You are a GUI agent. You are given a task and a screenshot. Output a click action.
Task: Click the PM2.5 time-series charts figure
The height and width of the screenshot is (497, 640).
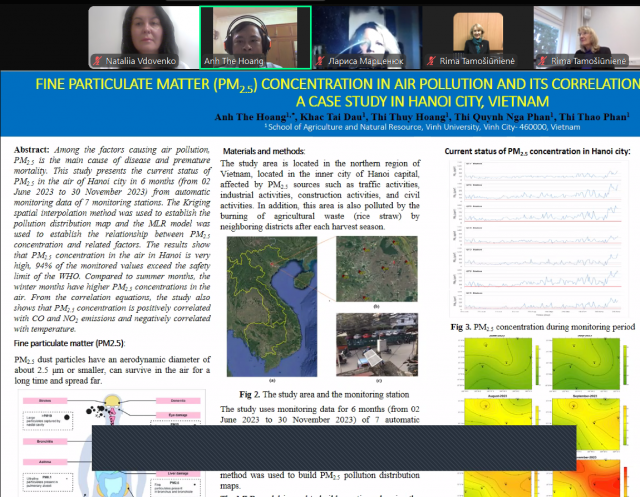pyautogui.click(x=539, y=239)
